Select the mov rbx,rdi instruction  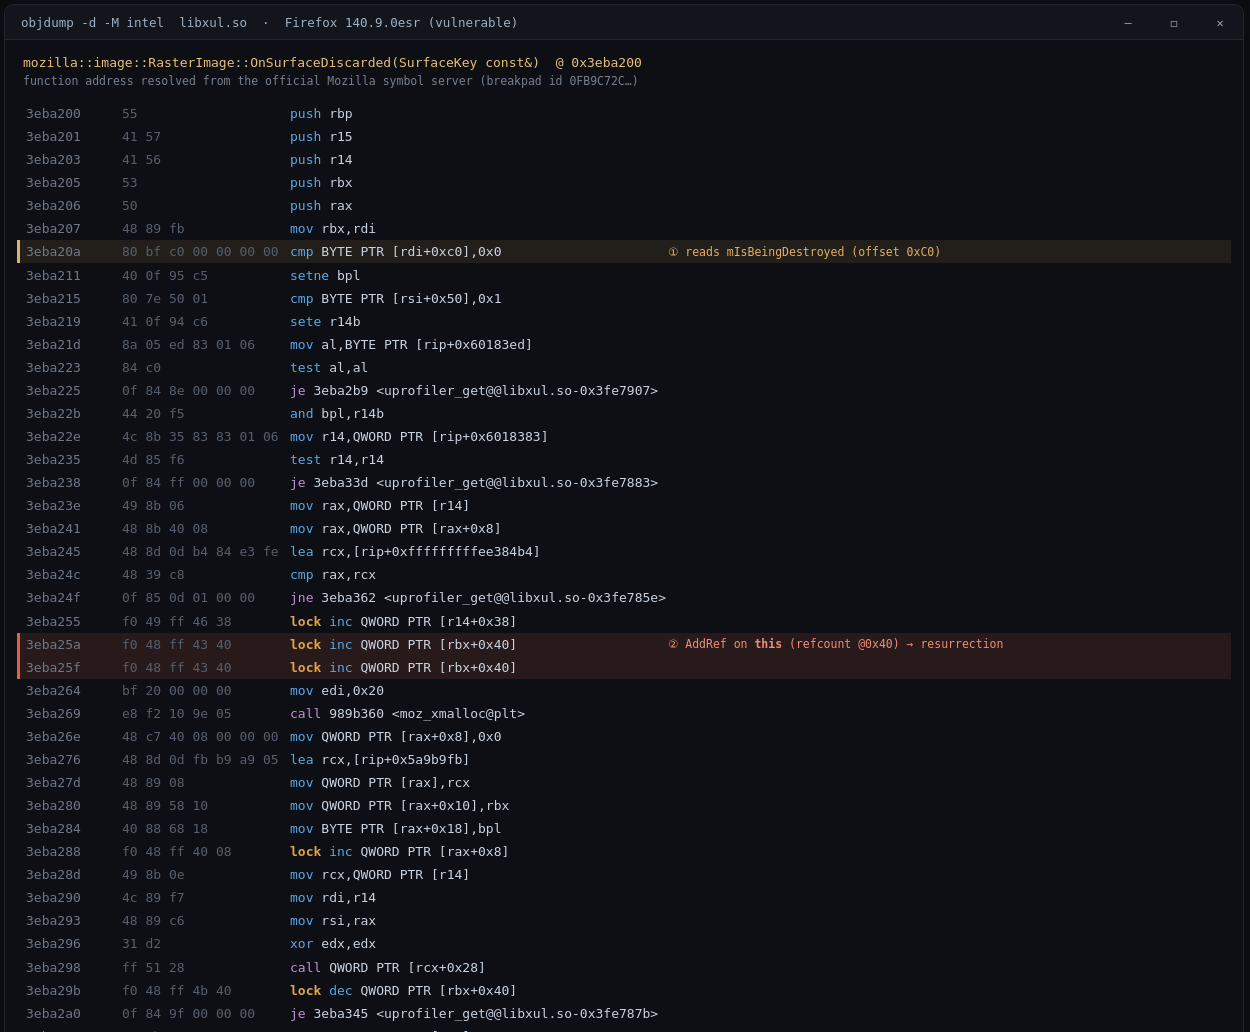[333, 228]
